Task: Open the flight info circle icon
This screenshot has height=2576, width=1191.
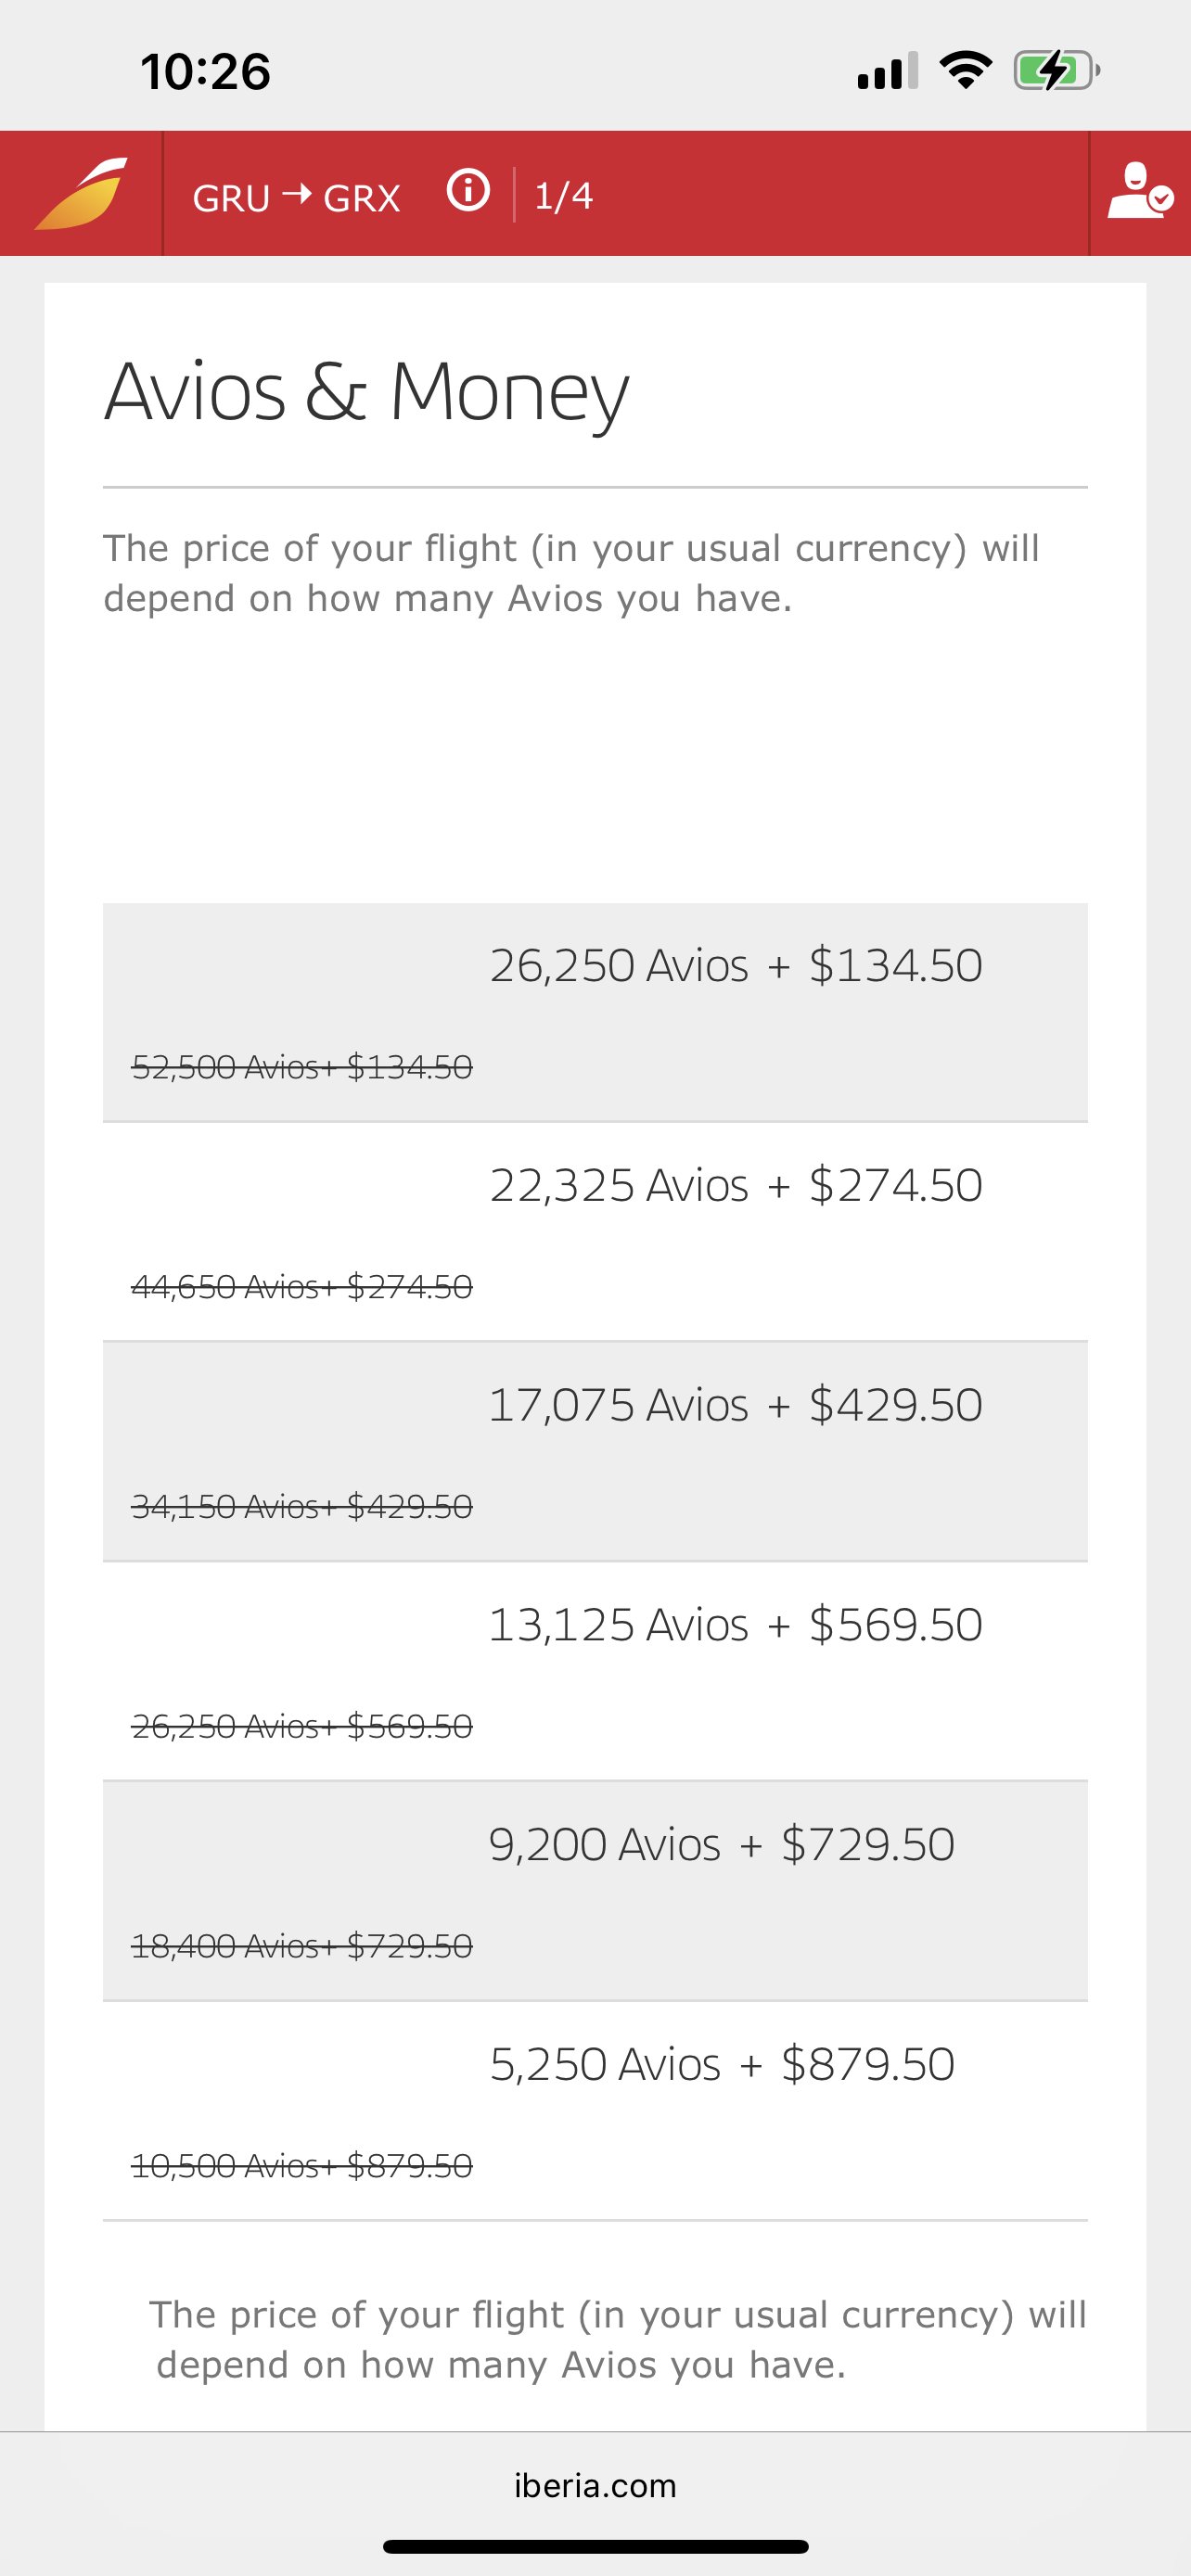Action: click(468, 190)
